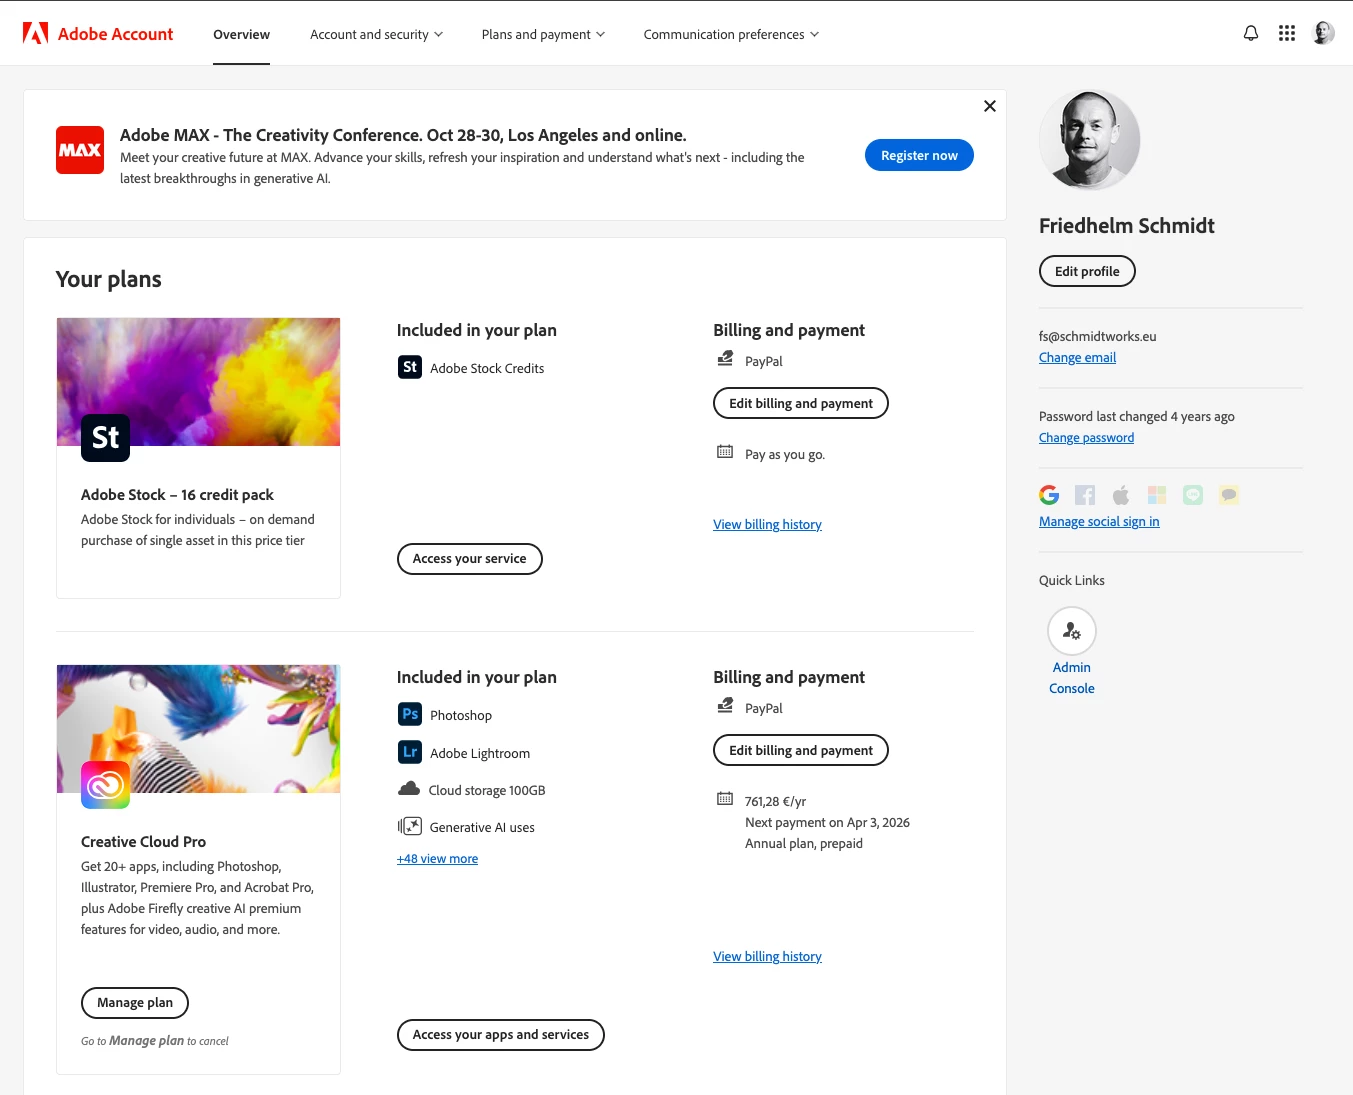This screenshot has height=1095, width=1353.
Task: Expand Communication preferences menu
Action: click(x=731, y=34)
